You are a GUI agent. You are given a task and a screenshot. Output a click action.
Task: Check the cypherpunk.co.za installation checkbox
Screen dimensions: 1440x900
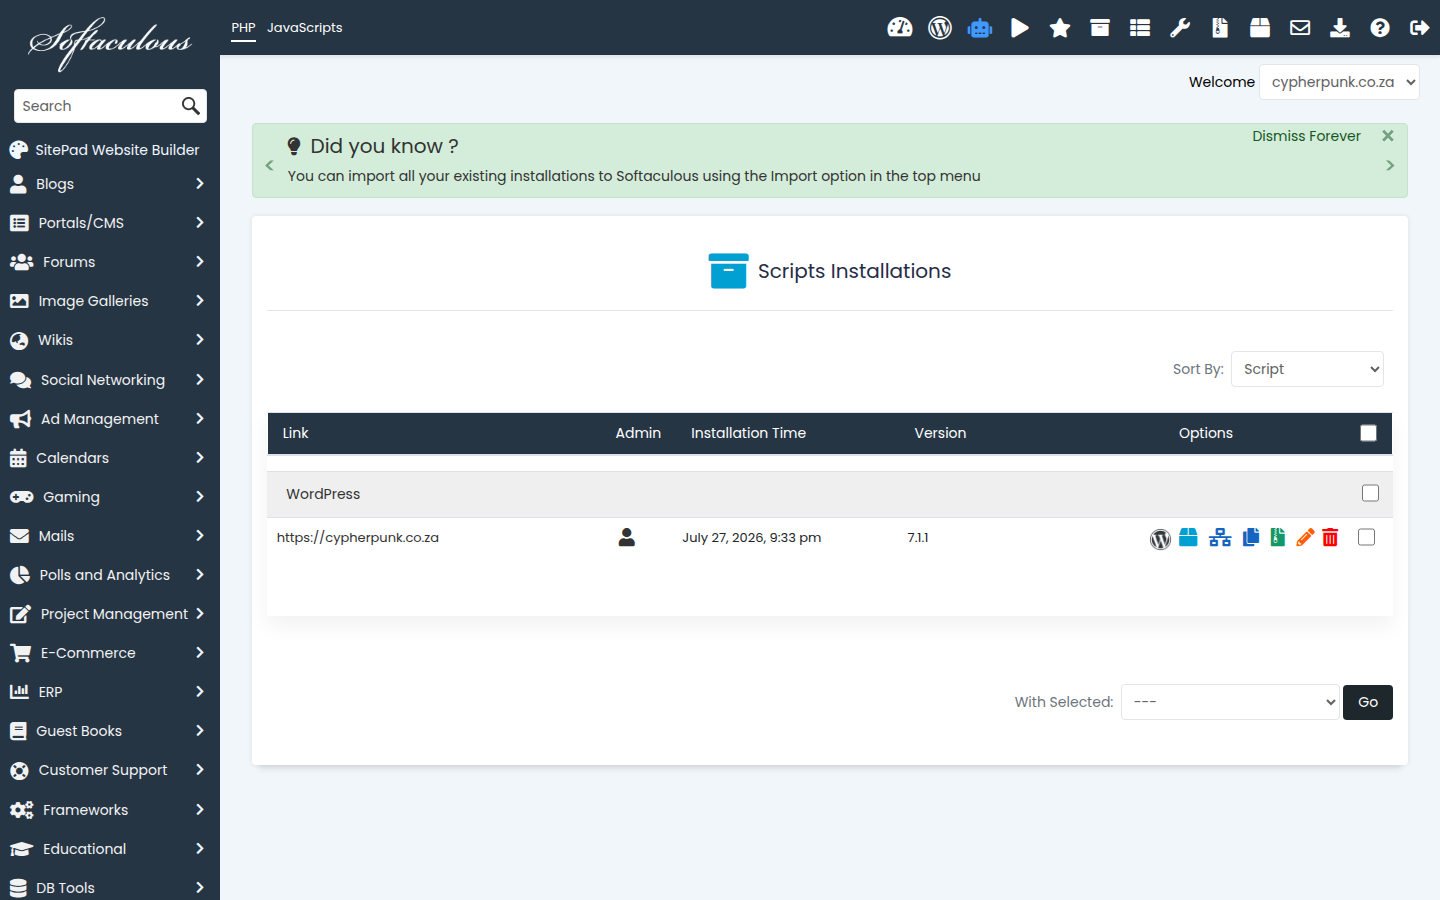tap(1367, 537)
